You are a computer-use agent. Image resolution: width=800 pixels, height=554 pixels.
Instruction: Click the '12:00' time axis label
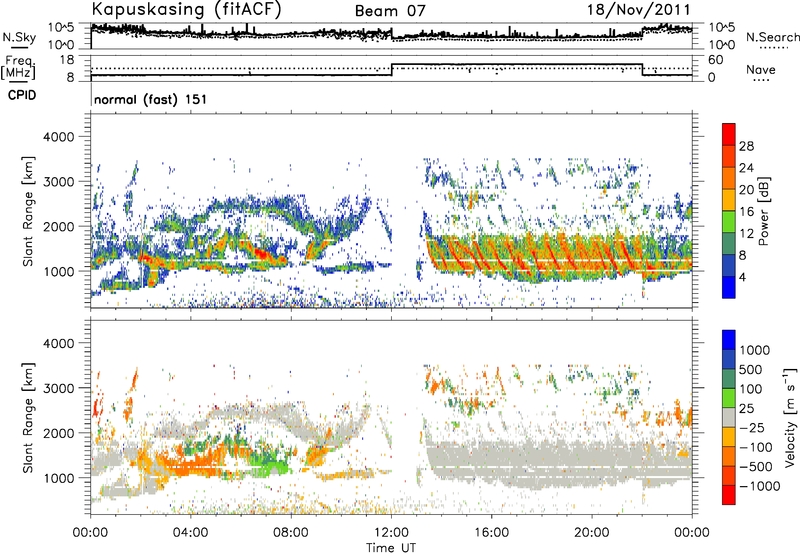click(391, 533)
